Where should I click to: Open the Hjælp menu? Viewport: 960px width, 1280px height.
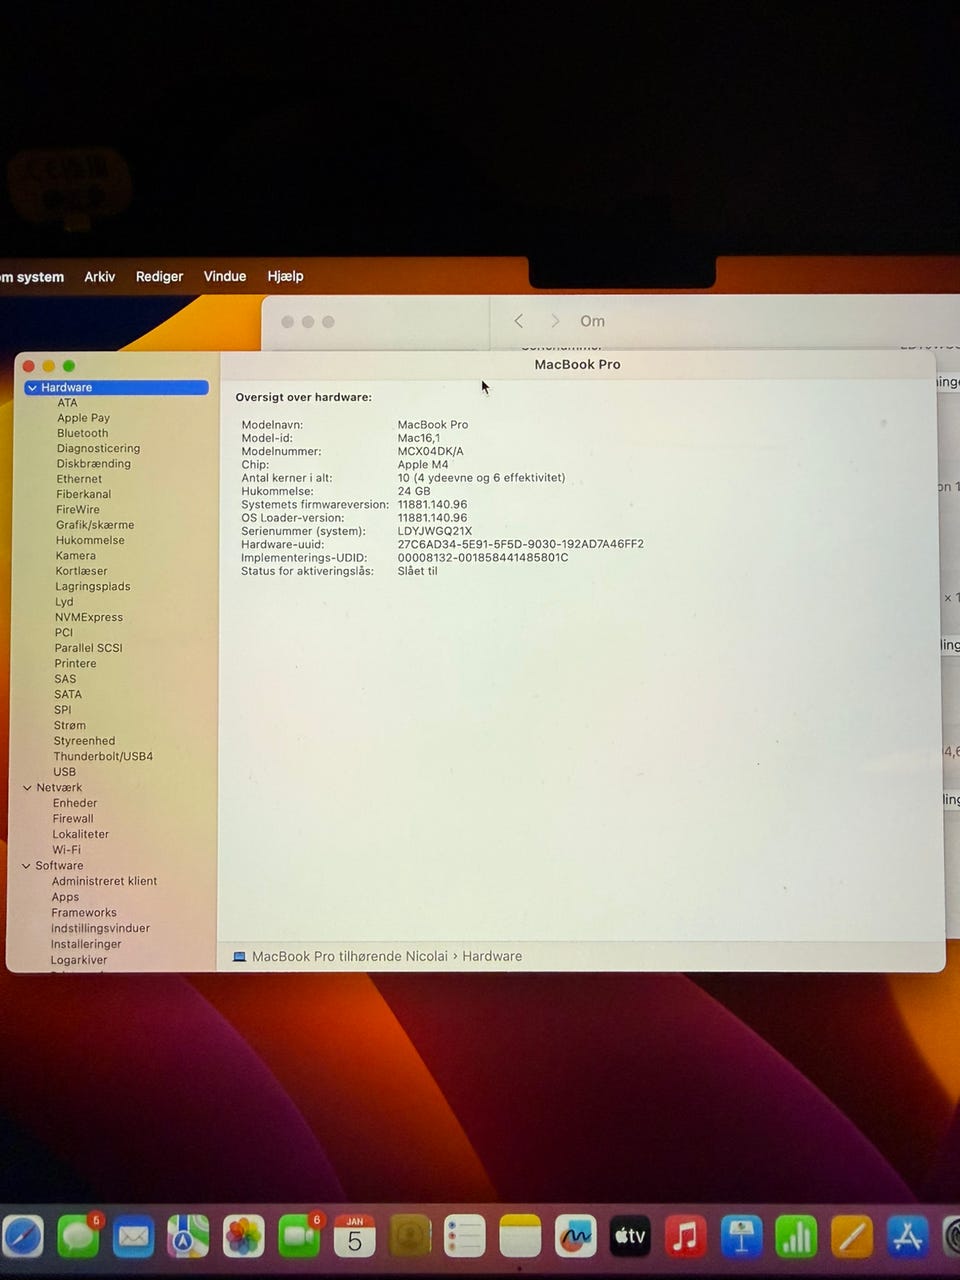pyautogui.click(x=285, y=276)
